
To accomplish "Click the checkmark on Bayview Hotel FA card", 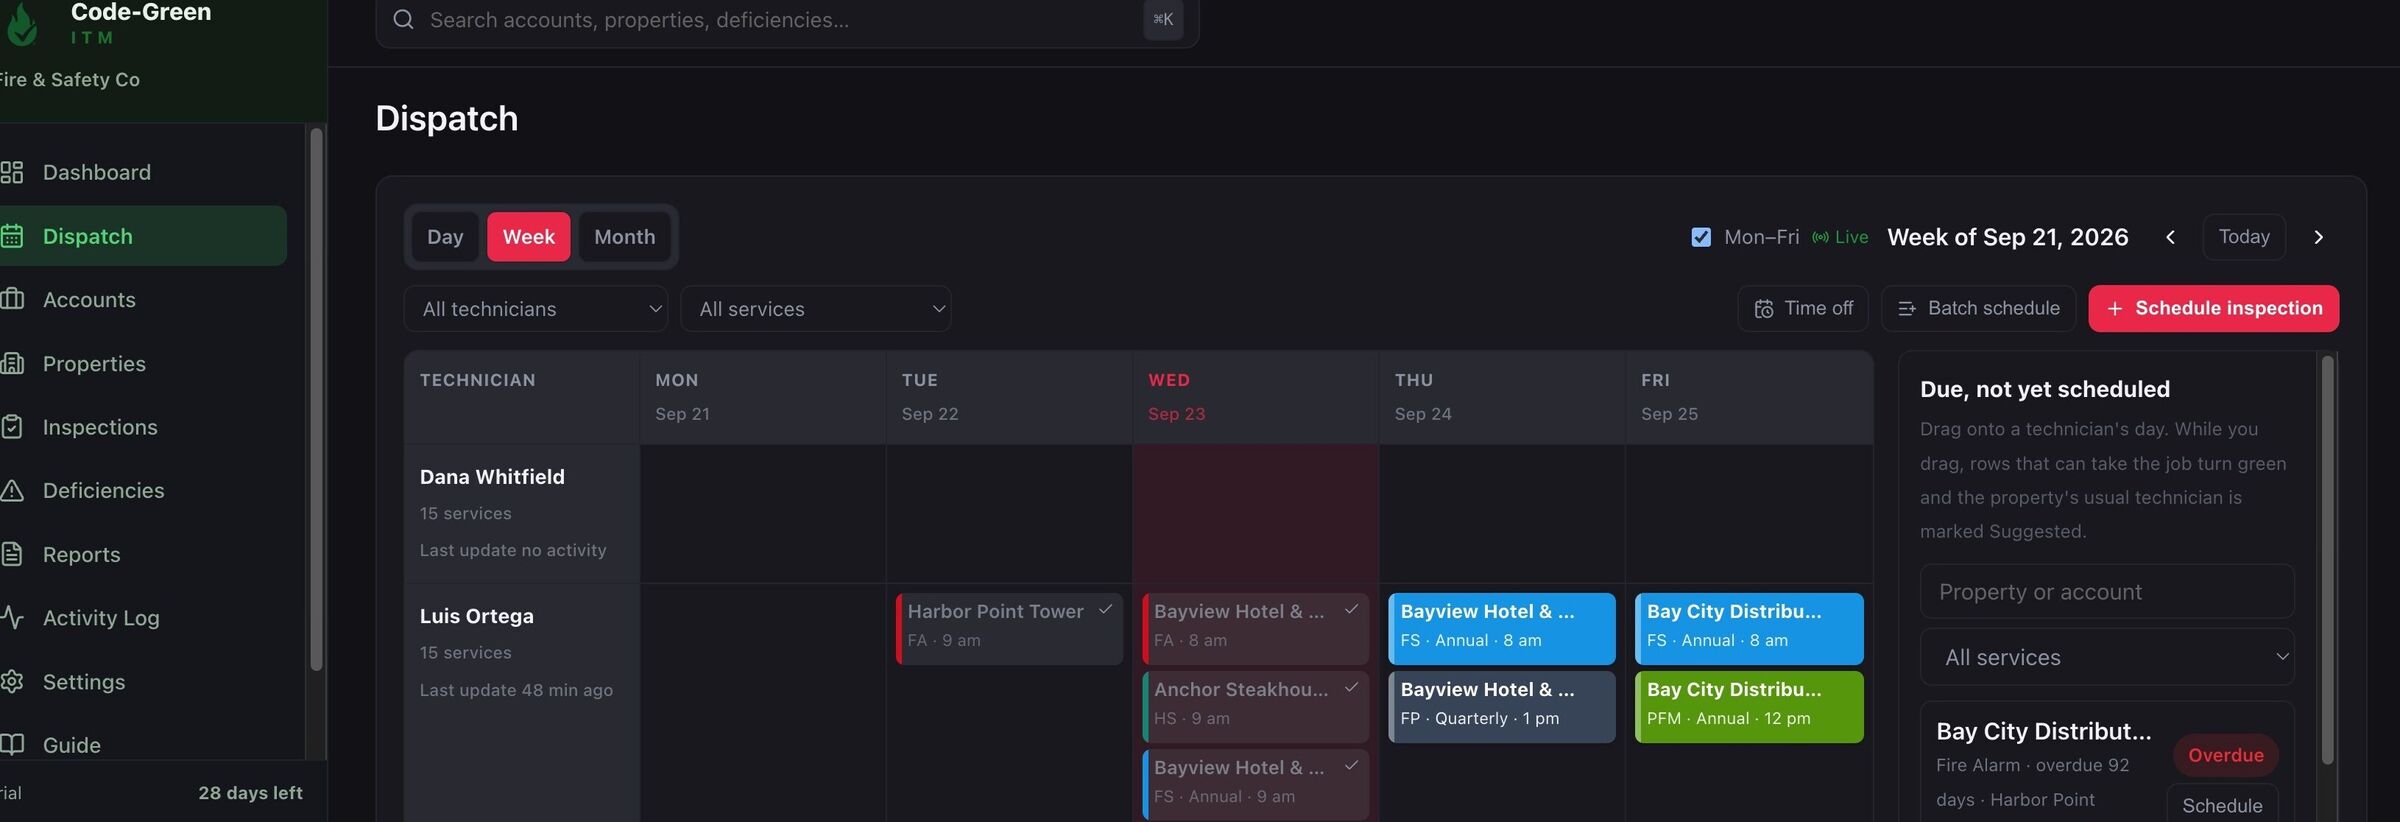I will [x=1351, y=610].
